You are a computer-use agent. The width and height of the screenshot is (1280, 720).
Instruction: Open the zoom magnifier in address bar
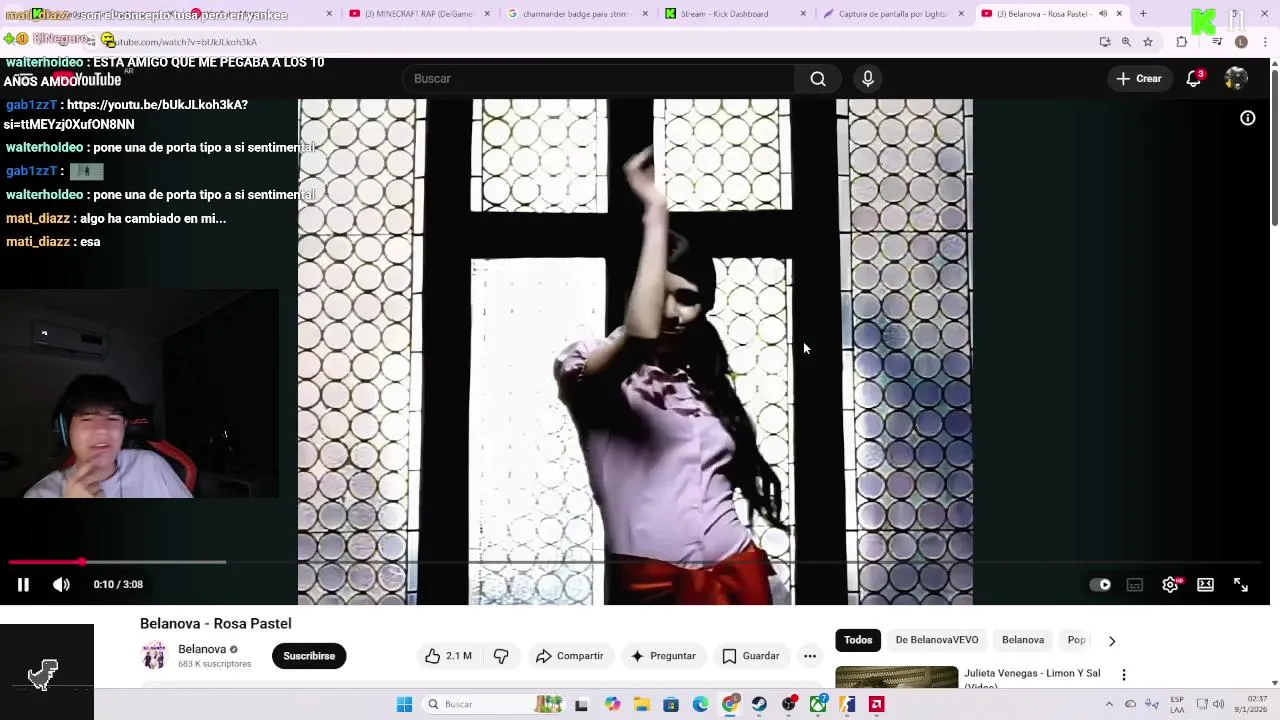coord(1126,42)
